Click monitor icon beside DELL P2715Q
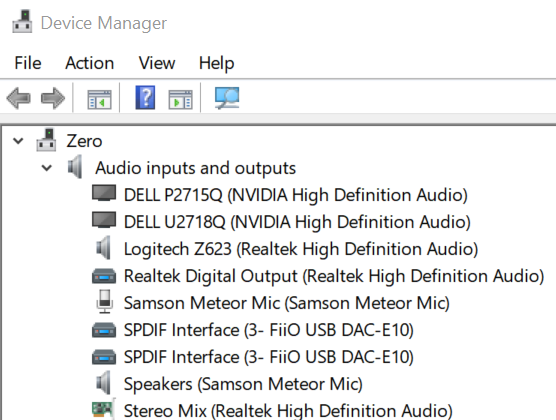Image resolution: width=556 pixels, height=420 pixels. click(104, 193)
